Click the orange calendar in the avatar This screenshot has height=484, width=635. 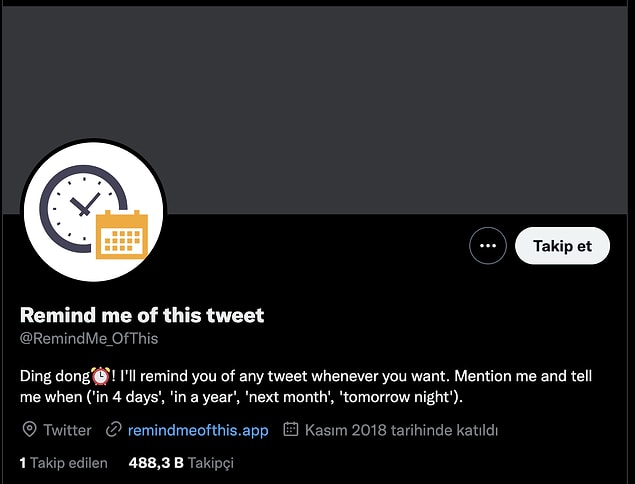click(x=122, y=235)
